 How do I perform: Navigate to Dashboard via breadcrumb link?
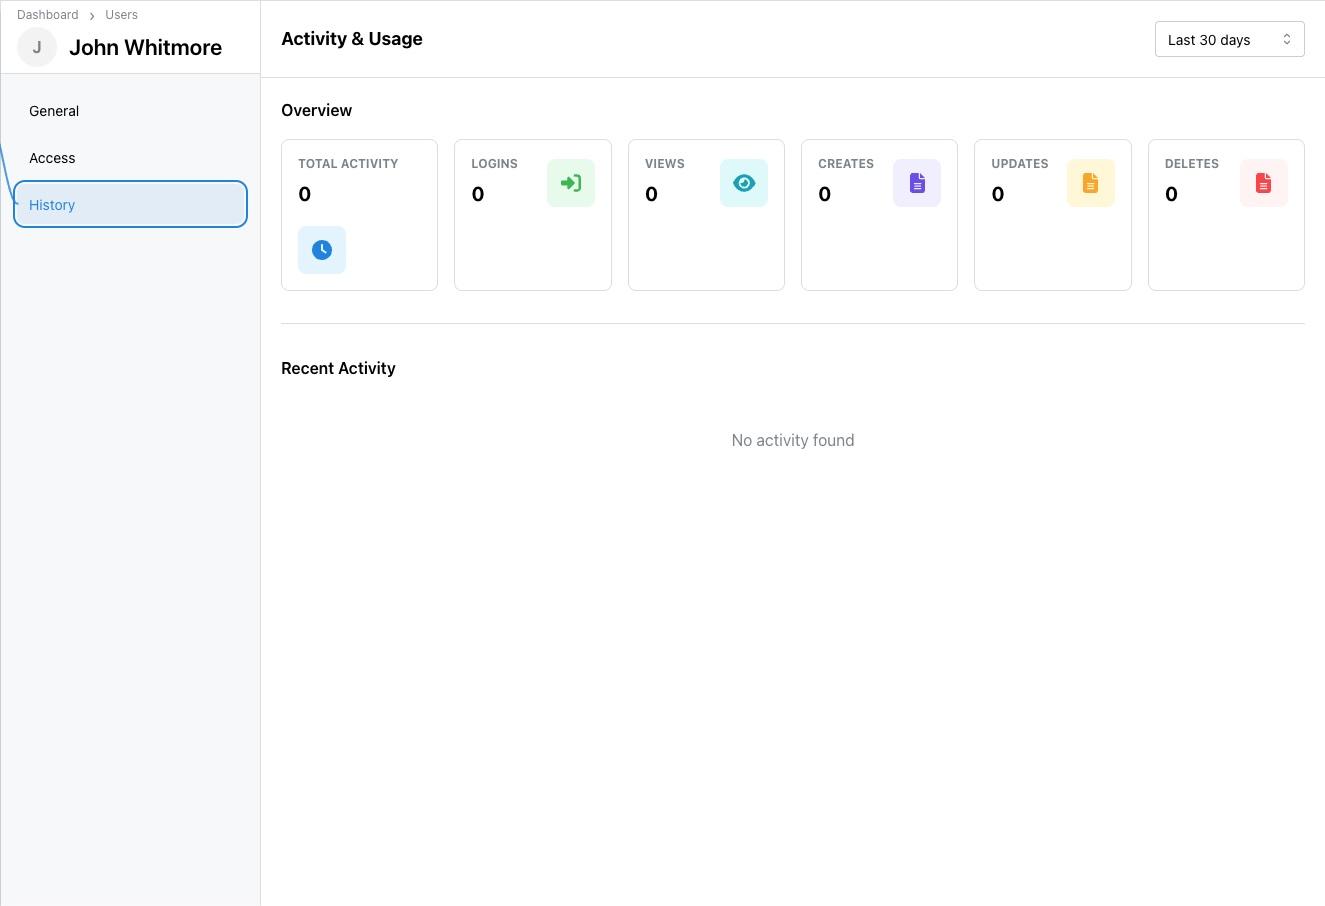pyautogui.click(x=47, y=14)
